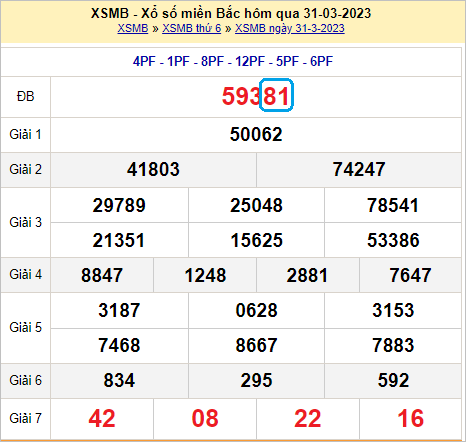This screenshot has width=466, height=442.
Task: Open the XSMB ngày 31-3-2023 link
Action: click(289, 29)
